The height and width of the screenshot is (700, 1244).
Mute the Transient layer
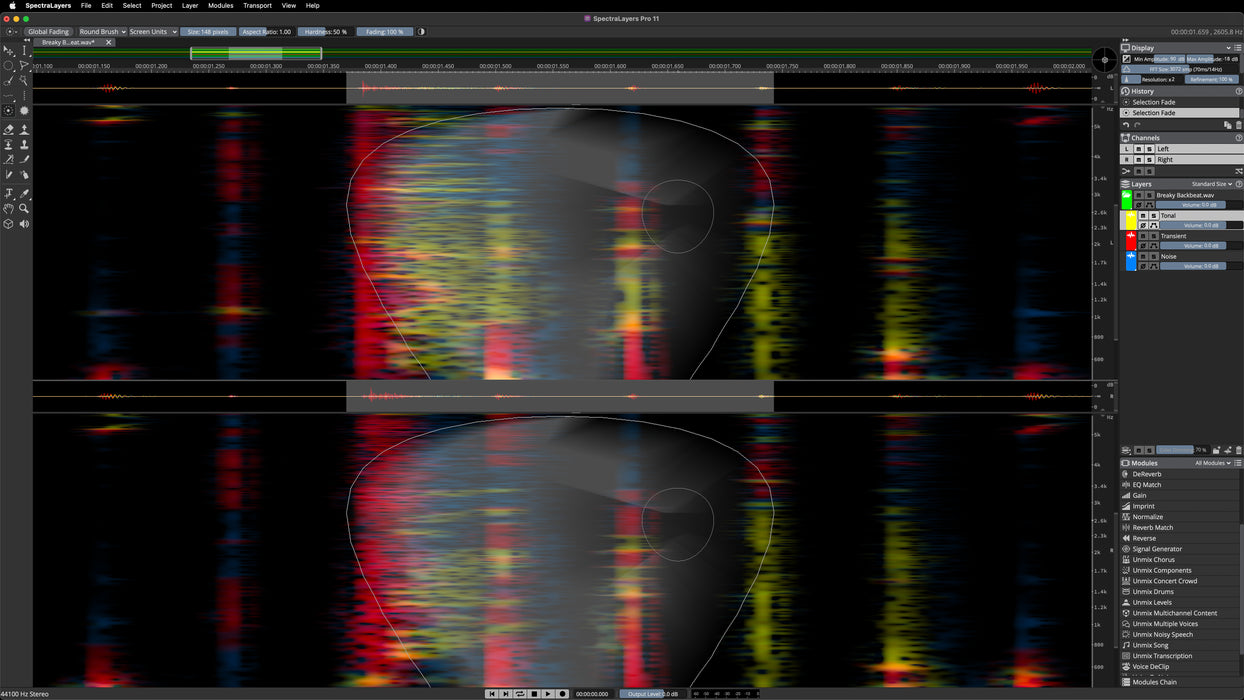[1144, 236]
